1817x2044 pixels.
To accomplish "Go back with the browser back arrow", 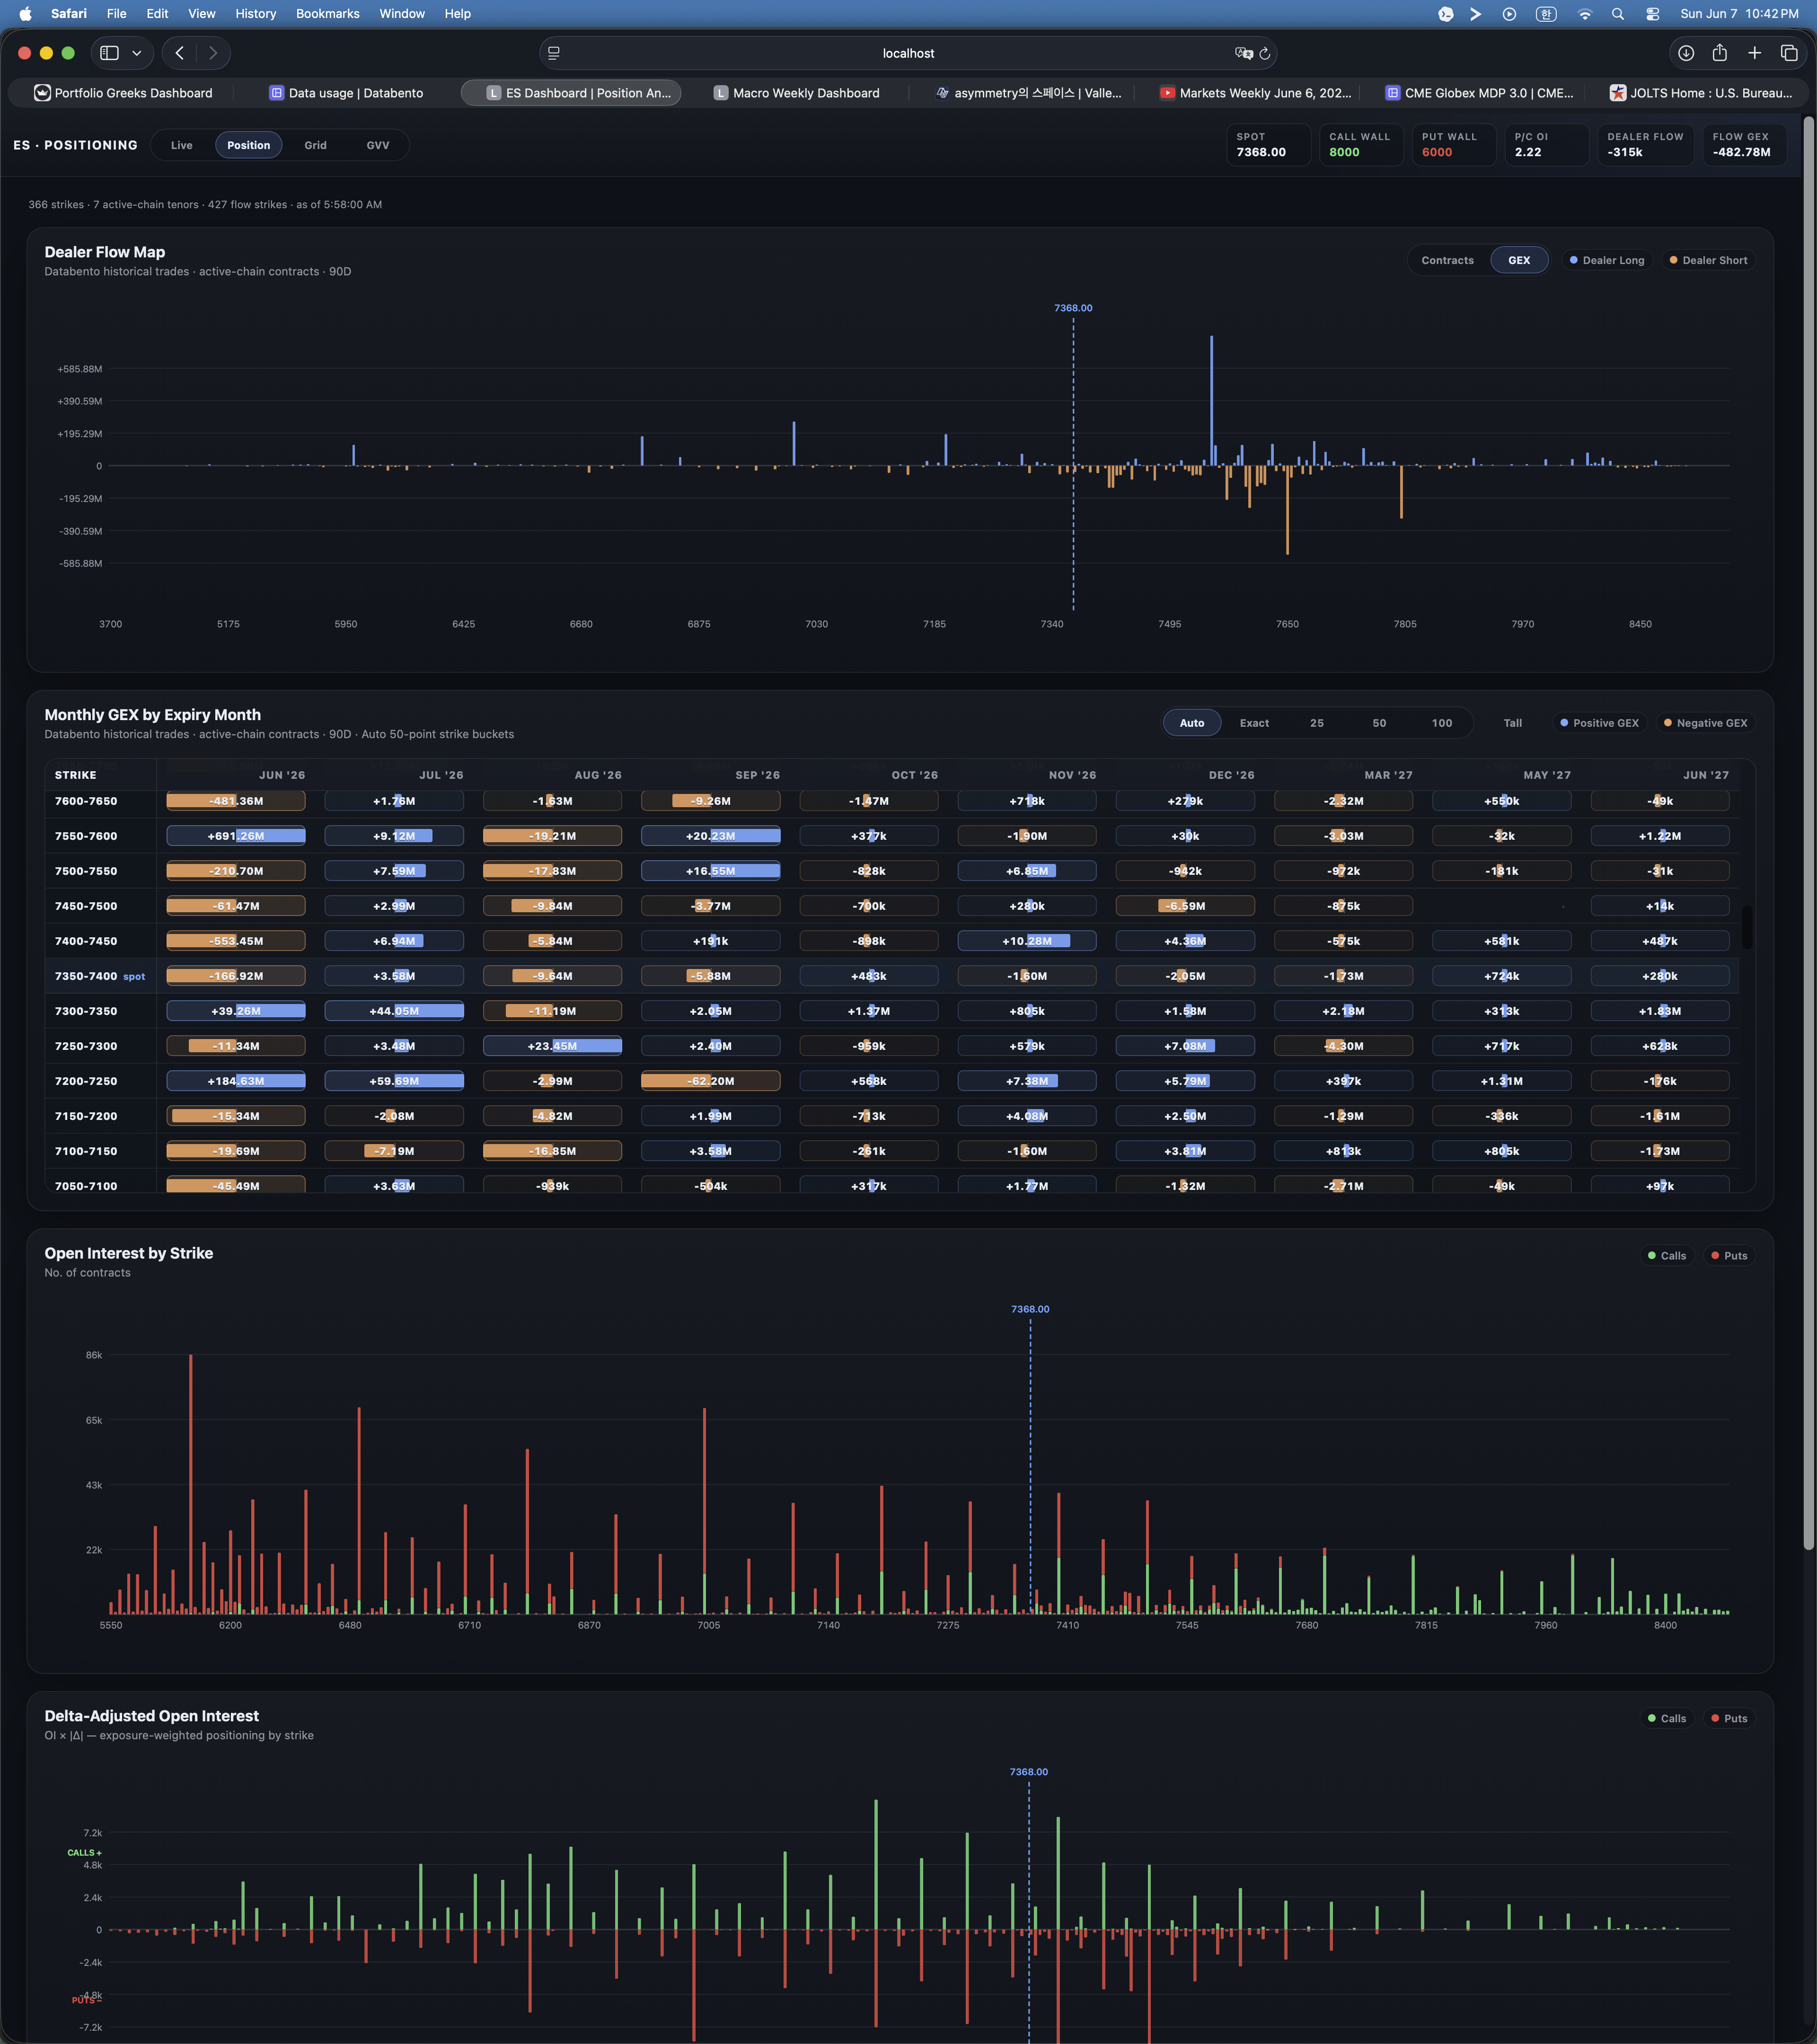I will (x=180, y=53).
